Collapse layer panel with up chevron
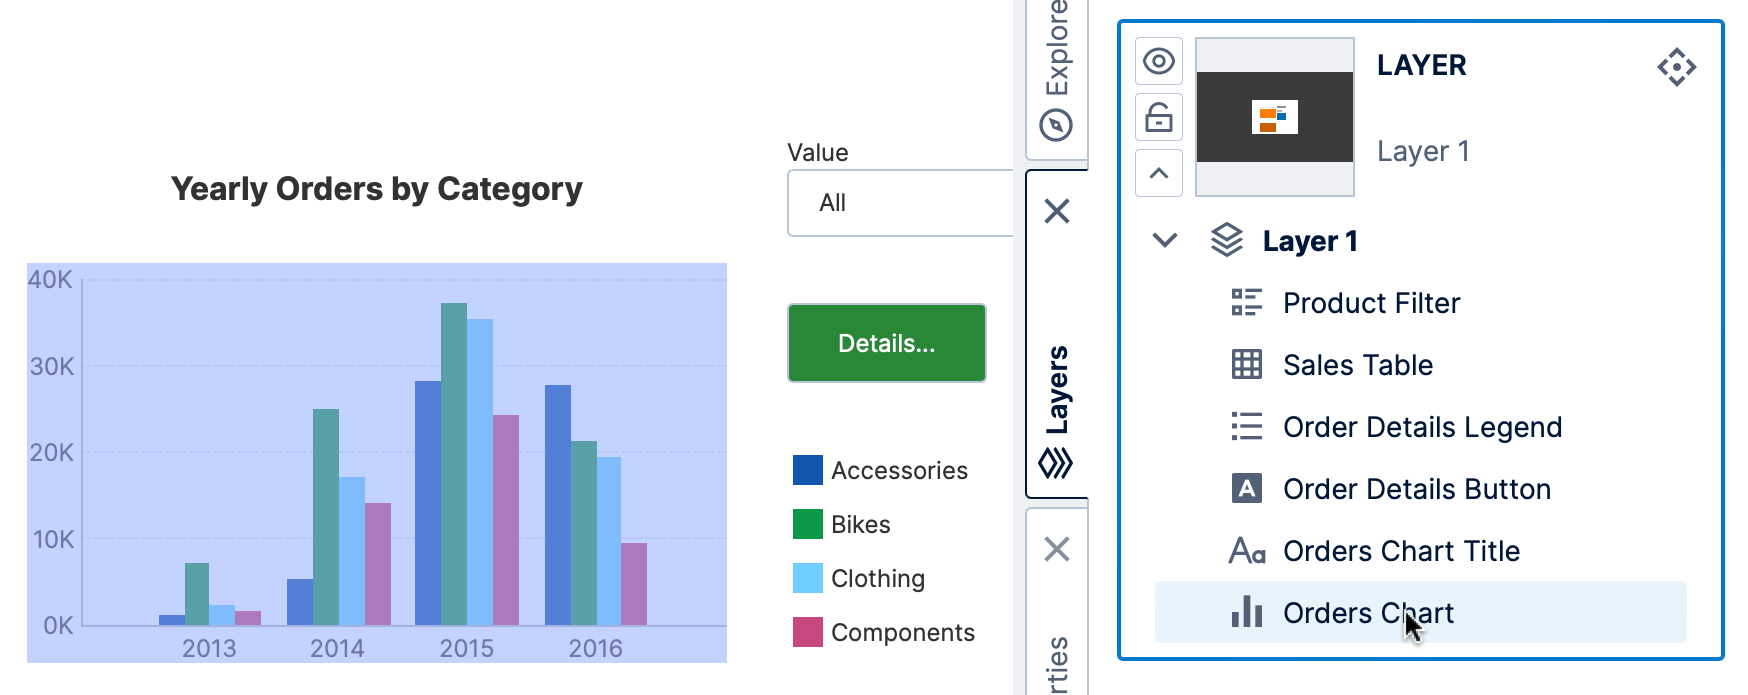 1159,174
